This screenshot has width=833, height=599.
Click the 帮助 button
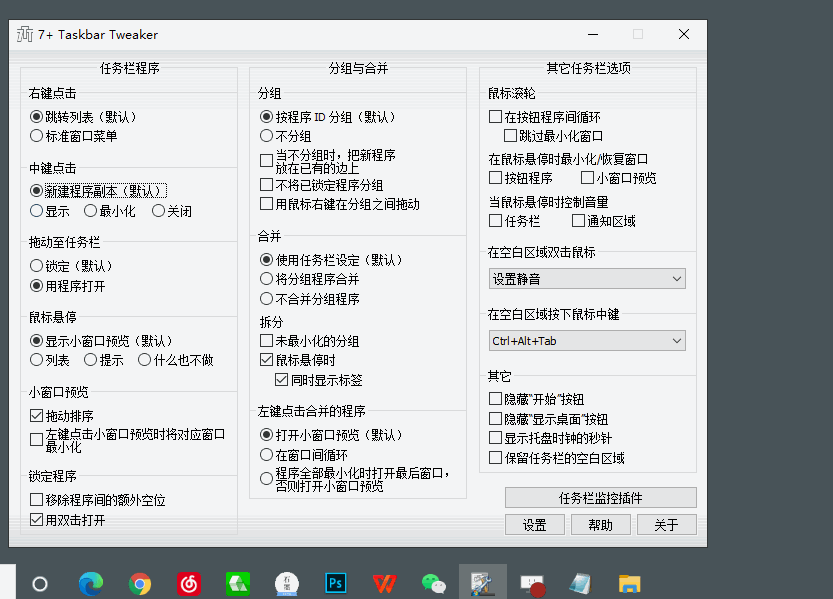[x=600, y=524]
